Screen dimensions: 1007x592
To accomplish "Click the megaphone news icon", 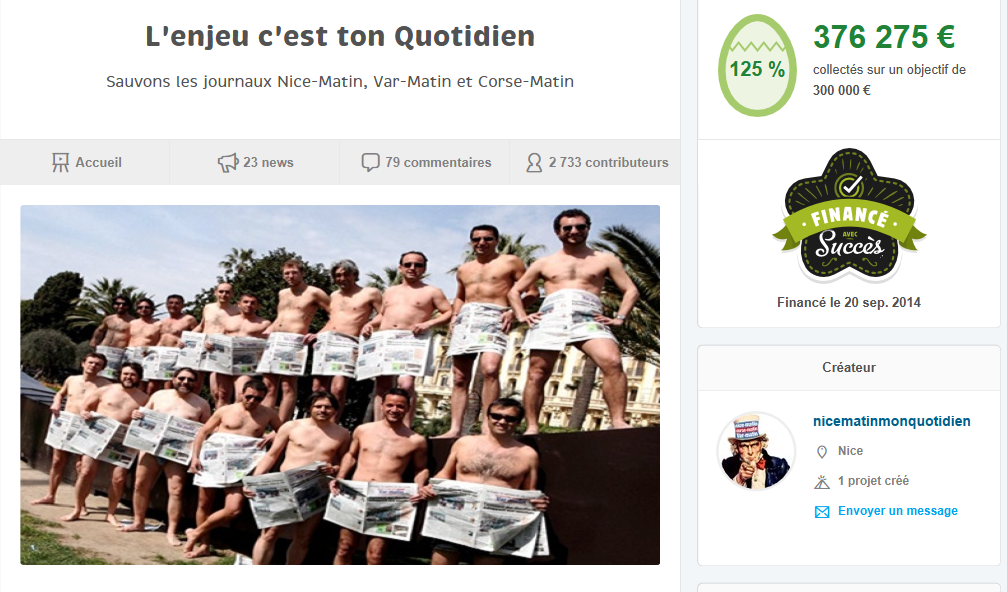I will coord(227,162).
